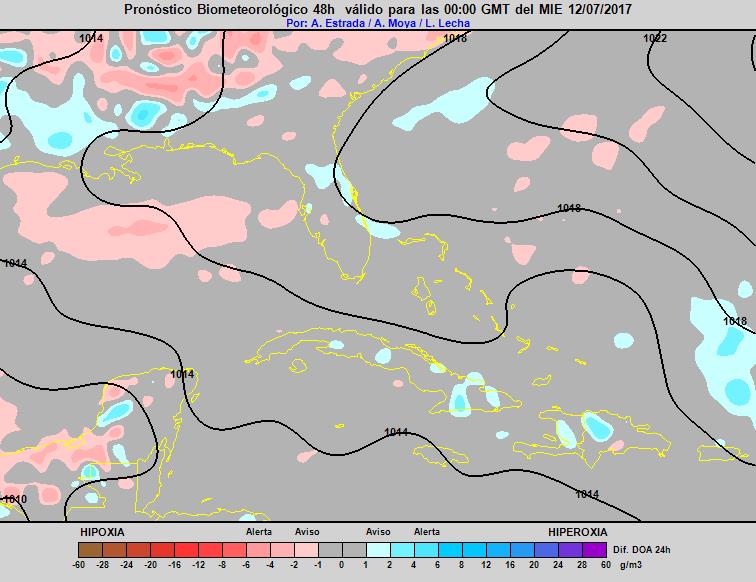
Task: Select the HIPEROXIA legend heading
Action: tap(578, 532)
